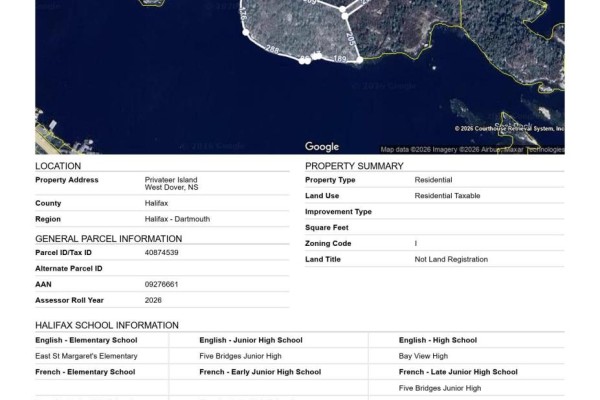Click 'English - Junior High School' header
Screen dimensions: 600x400
pyautogui.click(x=251, y=340)
